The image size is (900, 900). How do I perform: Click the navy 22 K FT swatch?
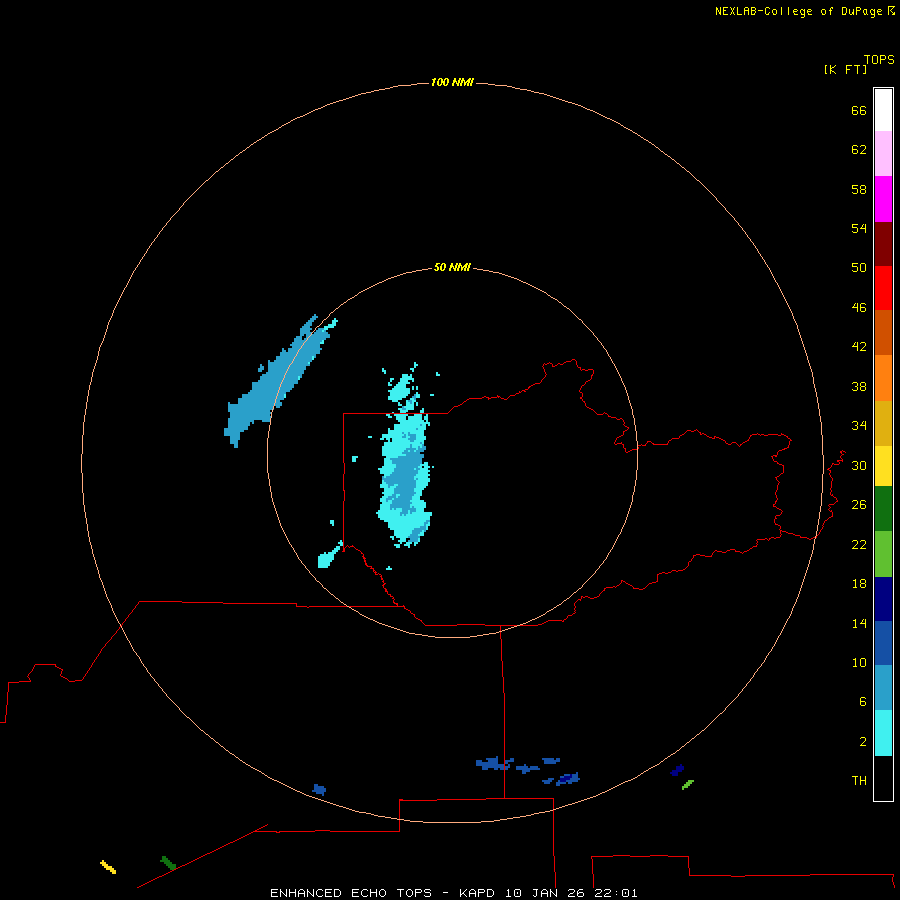coord(883,599)
